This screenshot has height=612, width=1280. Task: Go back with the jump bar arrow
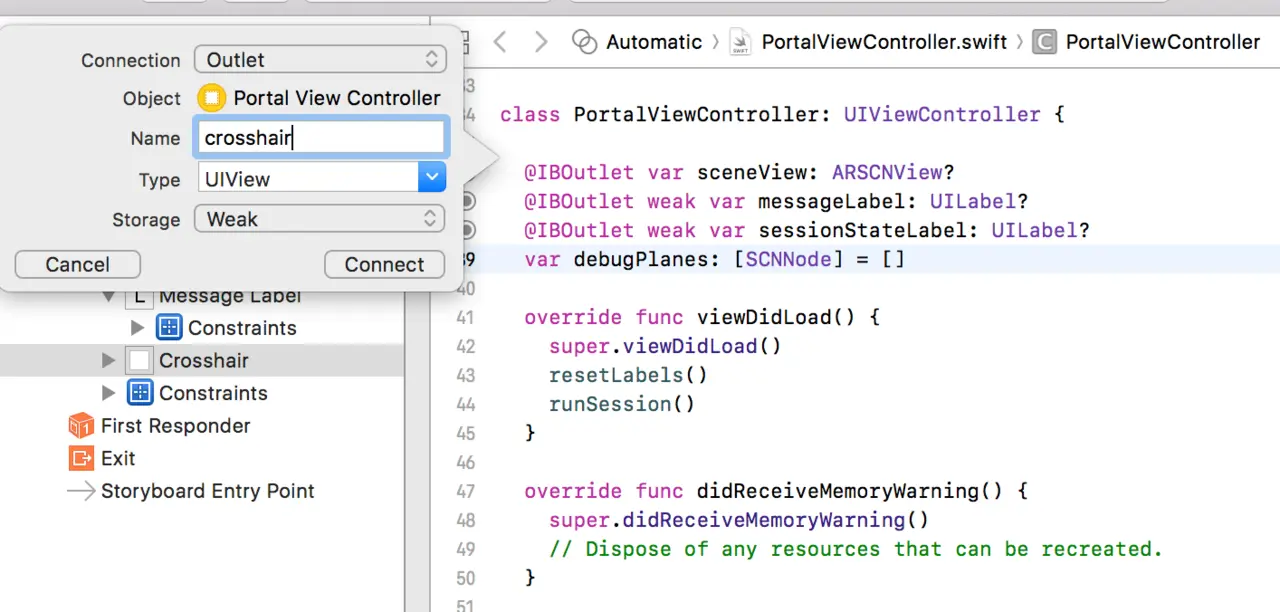click(500, 42)
